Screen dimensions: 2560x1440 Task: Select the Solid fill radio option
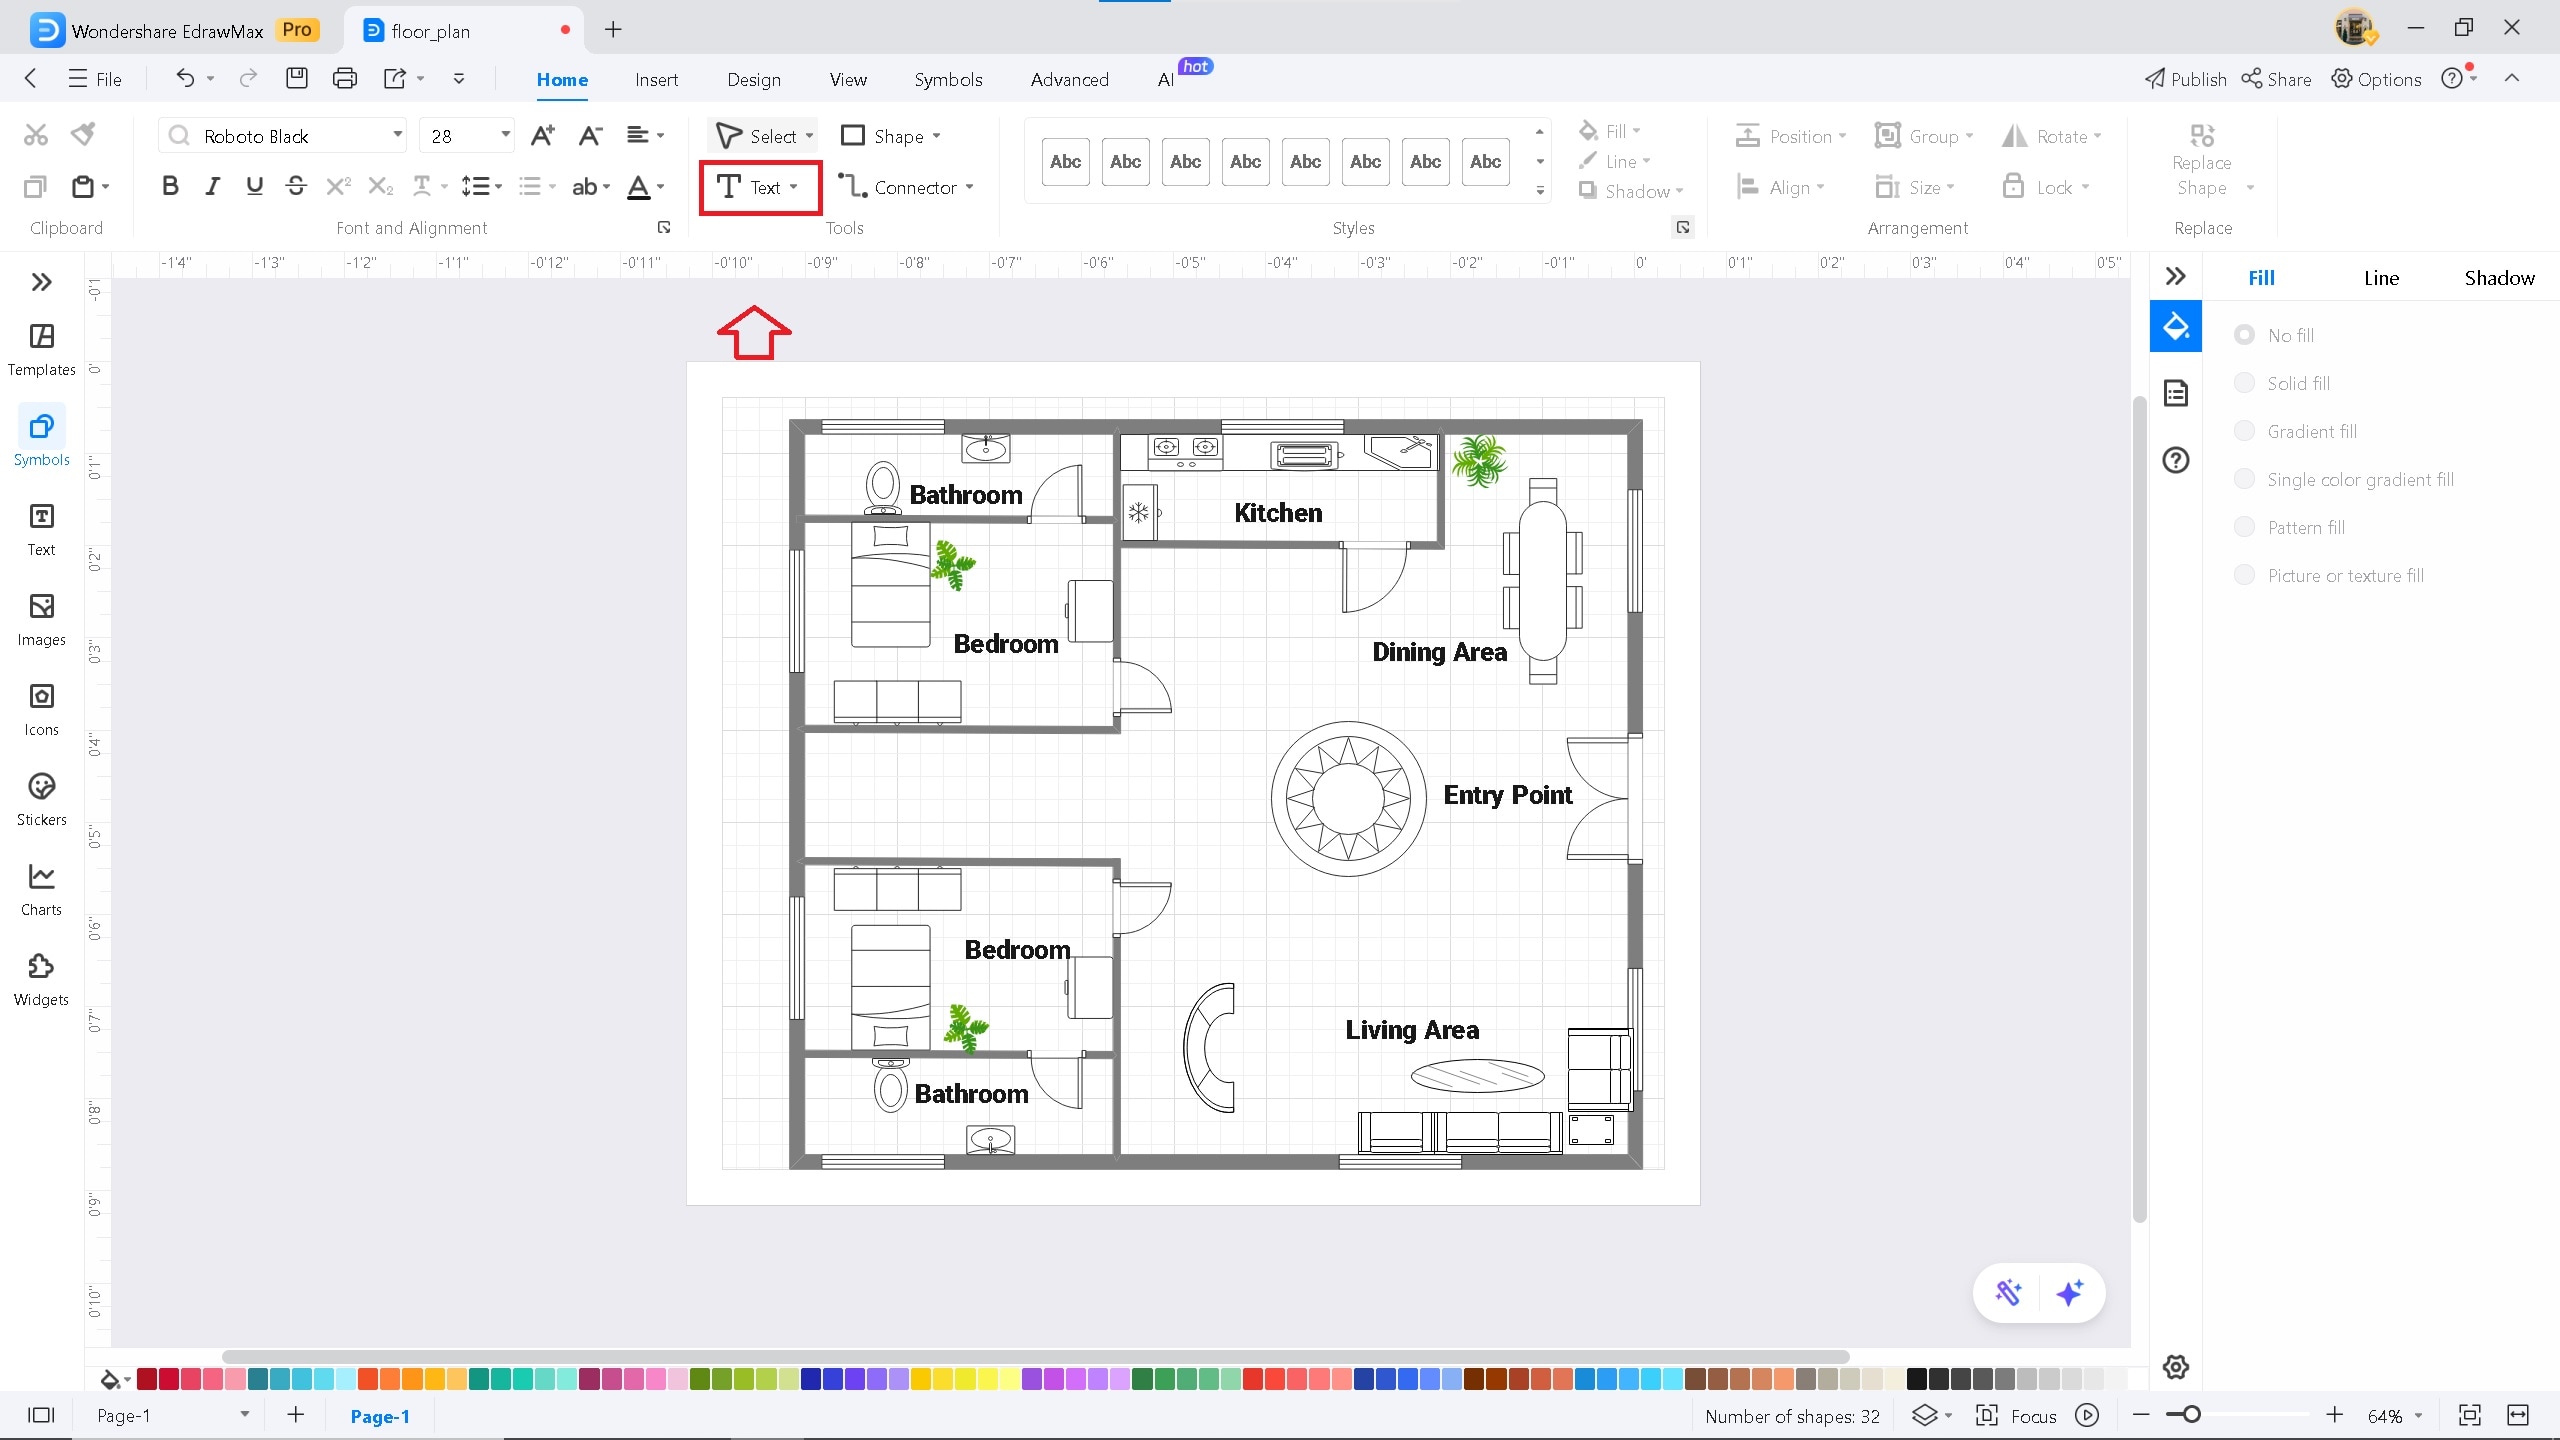pos(2244,383)
